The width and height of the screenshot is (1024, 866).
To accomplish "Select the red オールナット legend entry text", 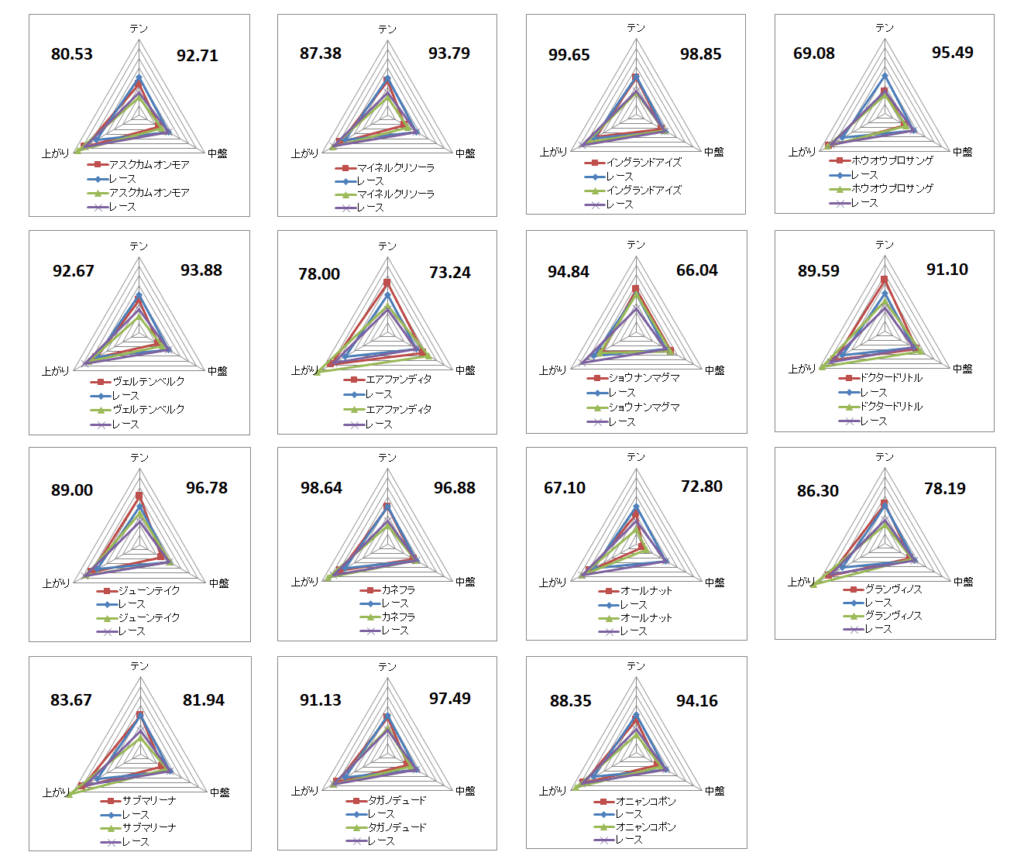I will coord(646,591).
